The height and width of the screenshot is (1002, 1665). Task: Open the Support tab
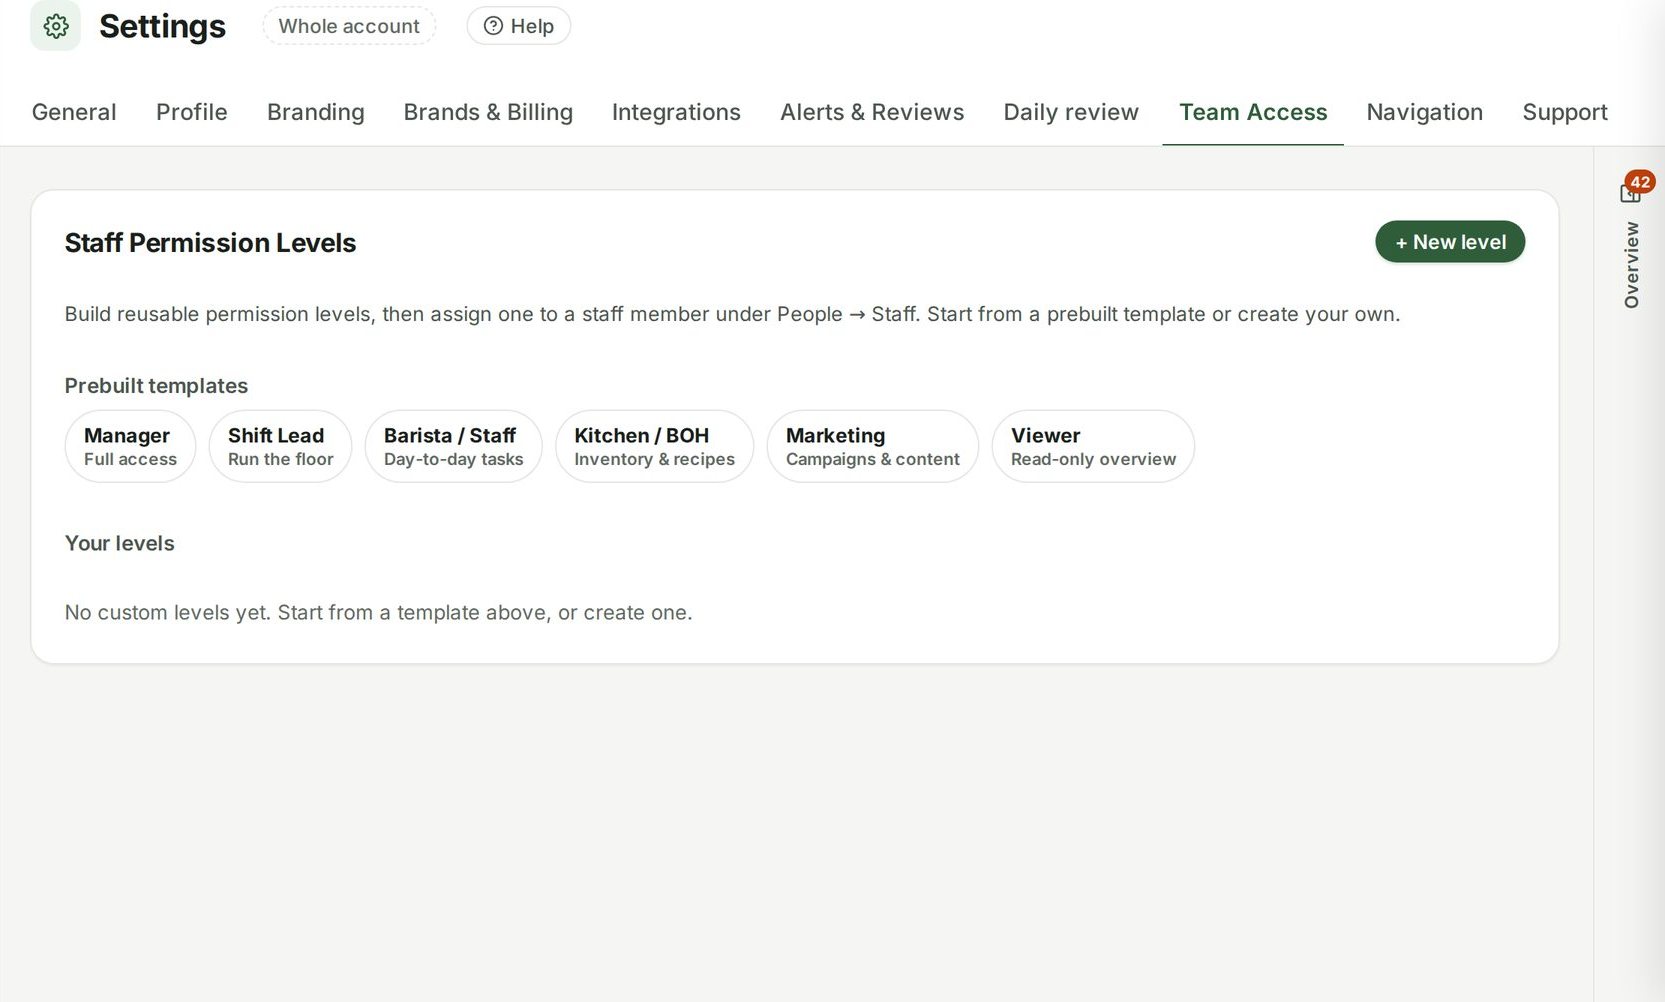click(1565, 112)
